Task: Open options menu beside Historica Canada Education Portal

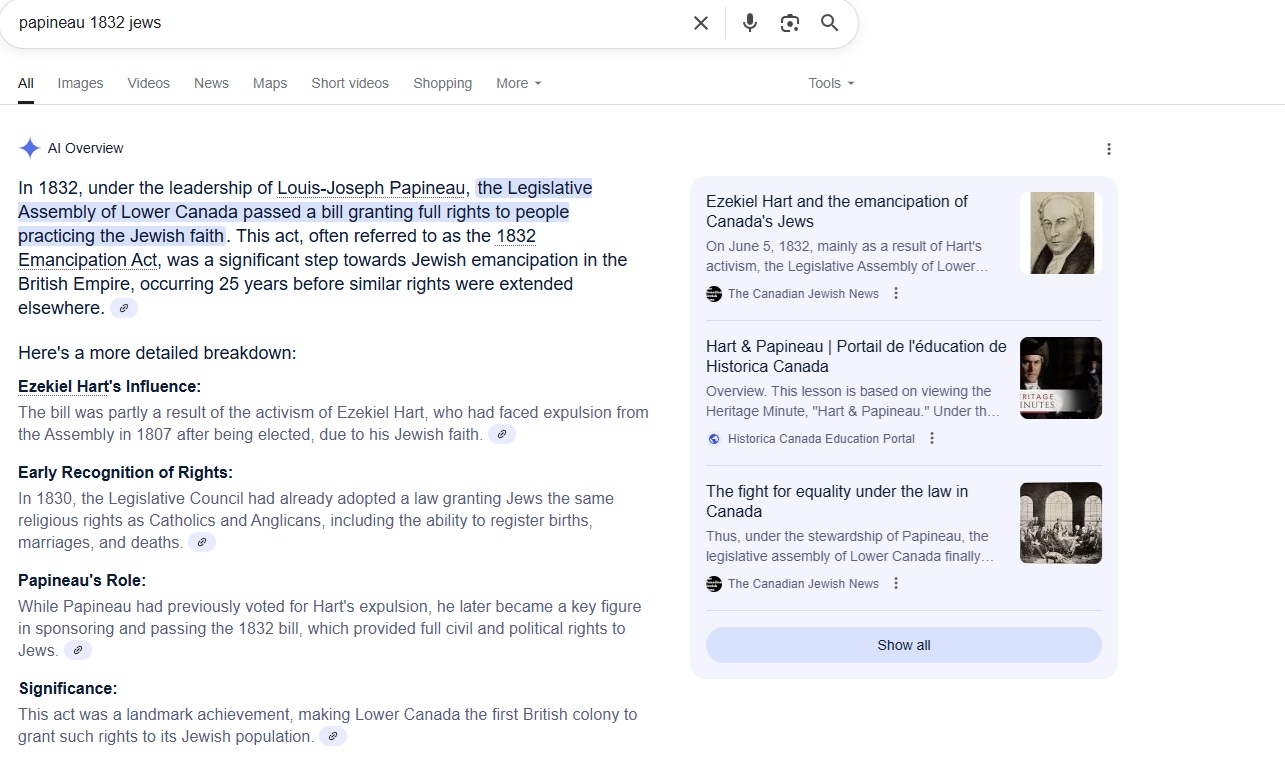Action: tap(932, 438)
